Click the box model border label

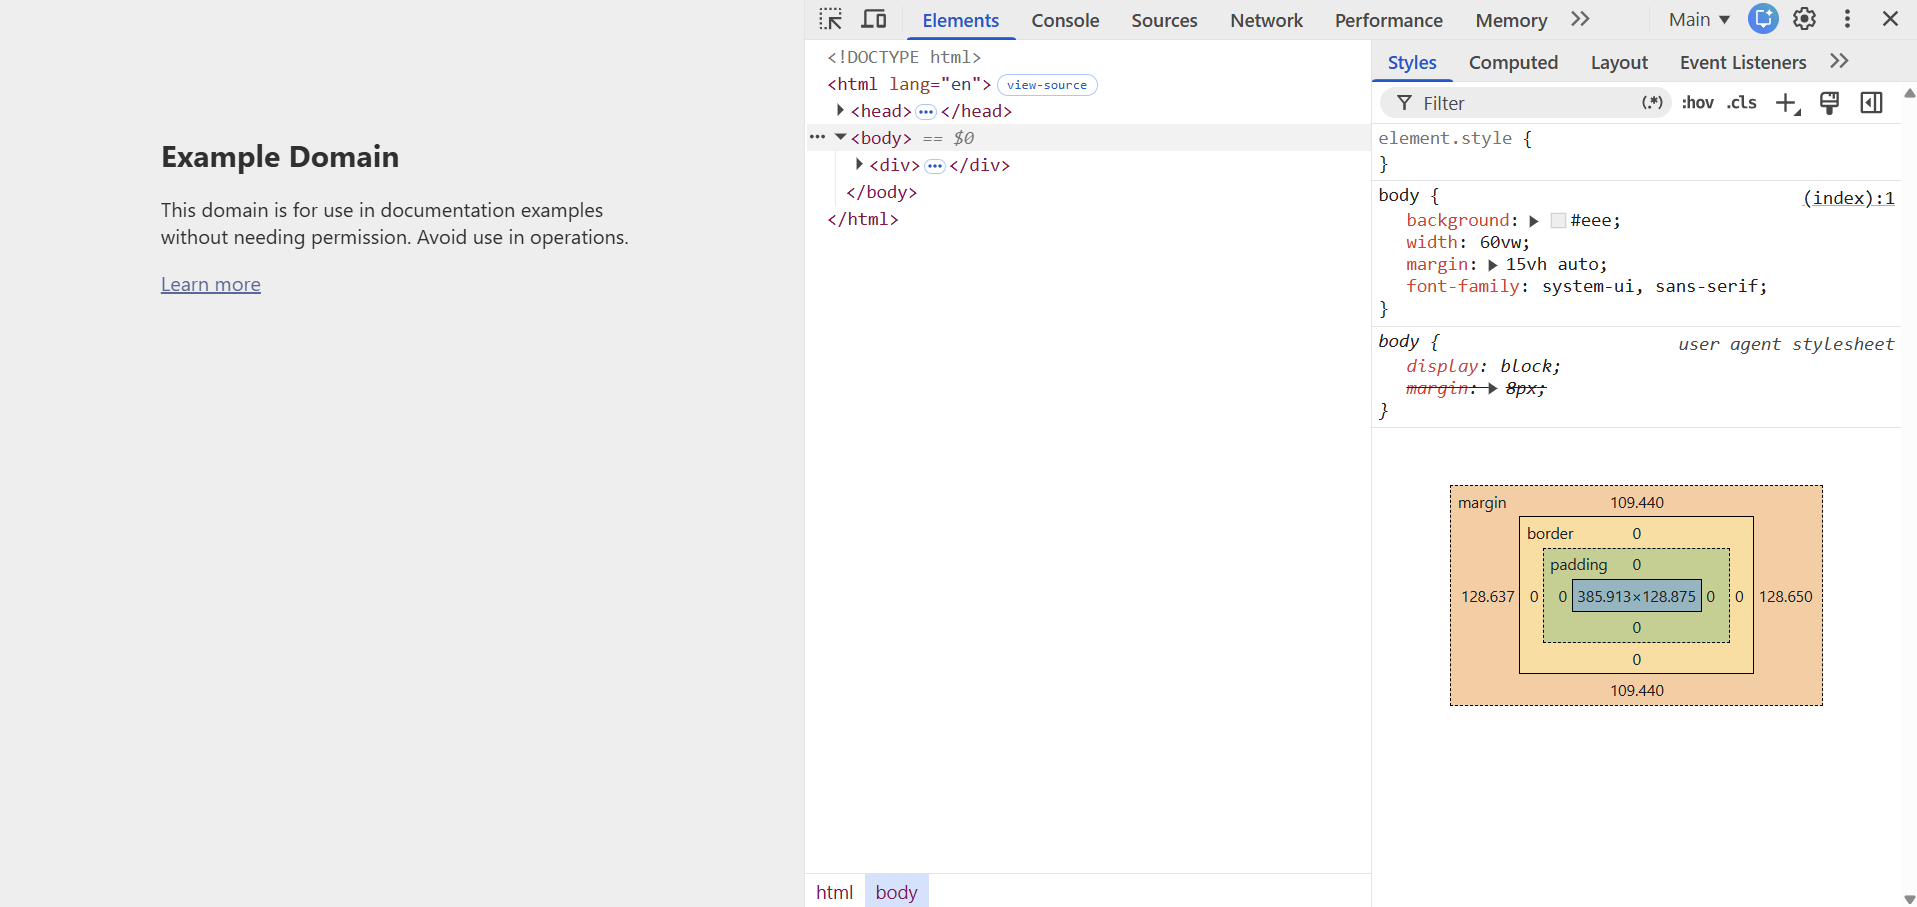point(1550,533)
